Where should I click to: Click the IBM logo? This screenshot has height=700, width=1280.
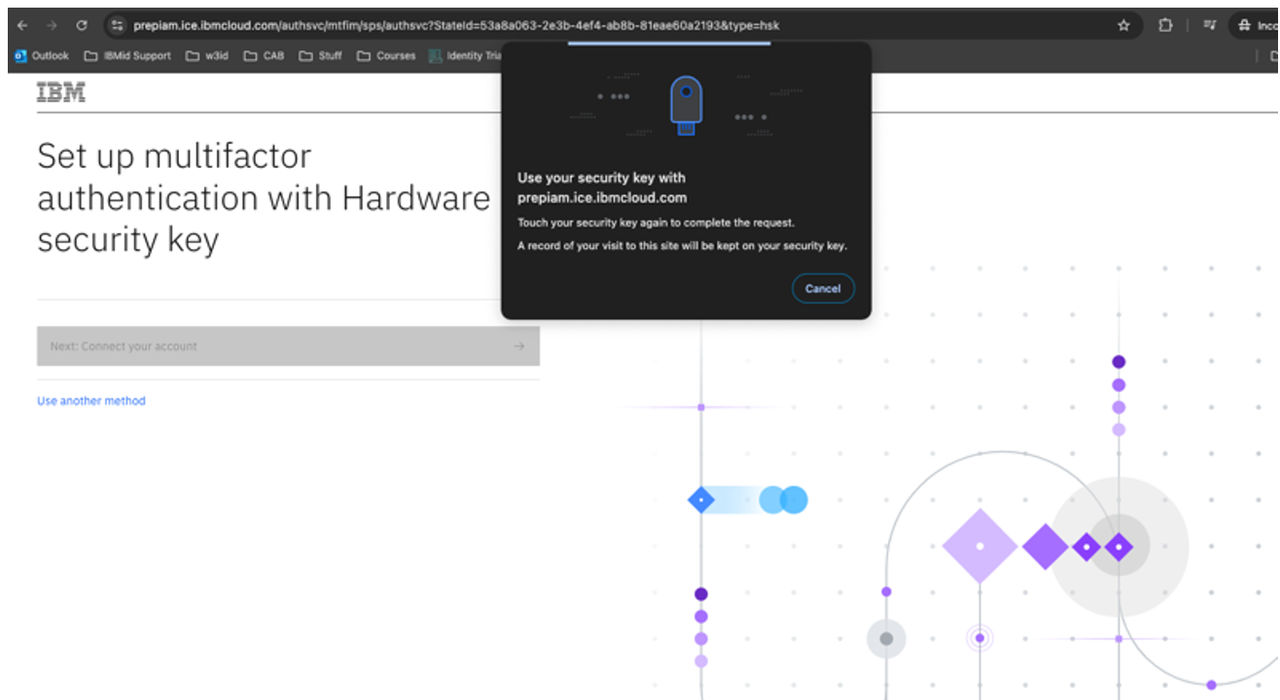point(61,93)
